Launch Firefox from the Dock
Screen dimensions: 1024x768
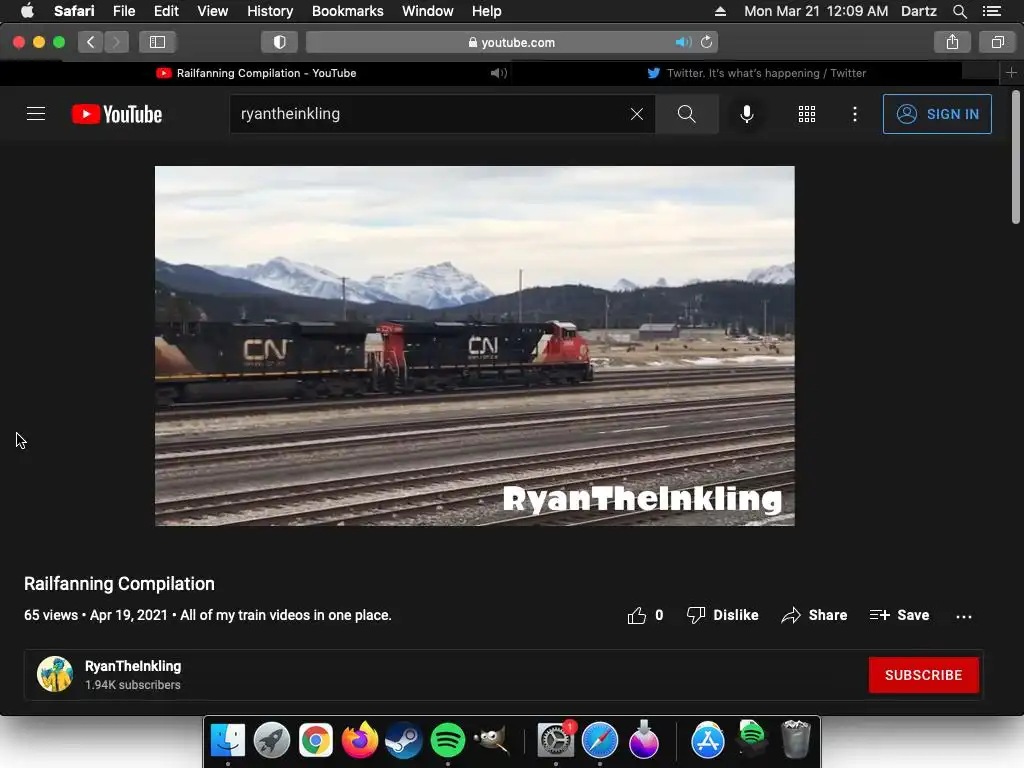(360, 740)
